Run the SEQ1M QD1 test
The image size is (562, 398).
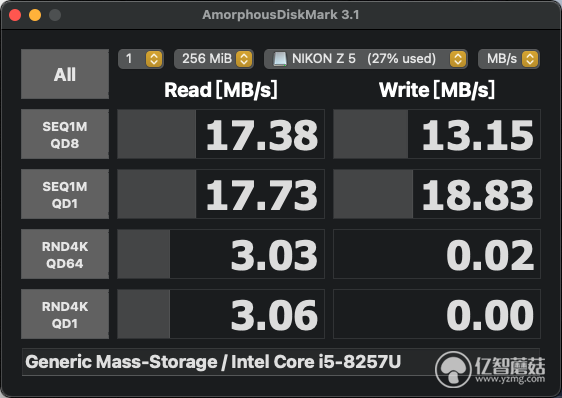(x=65, y=194)
